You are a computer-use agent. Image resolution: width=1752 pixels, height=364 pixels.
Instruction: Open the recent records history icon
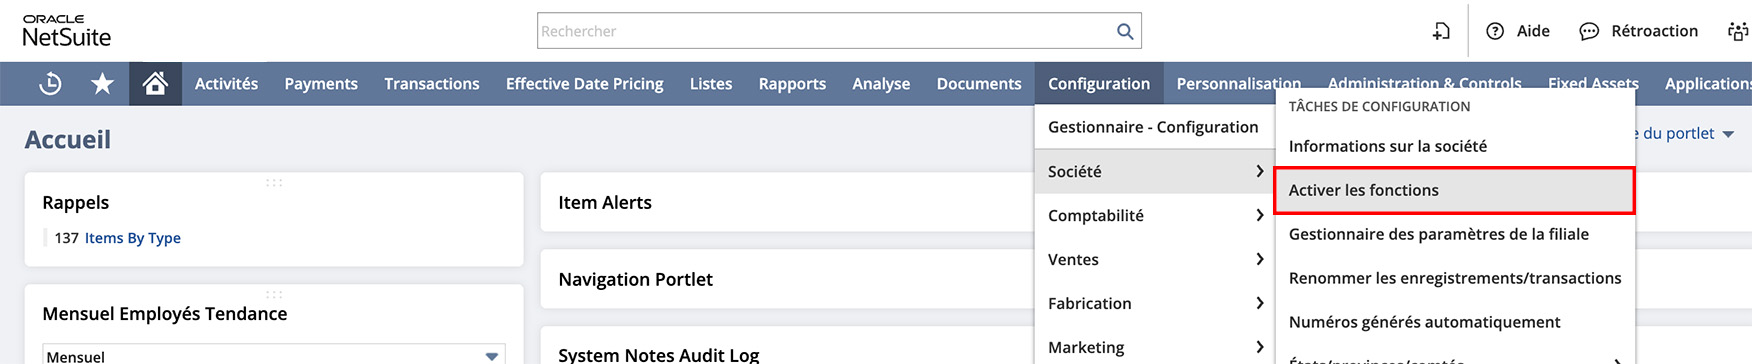pyautogui.click(x=50, y=84)
